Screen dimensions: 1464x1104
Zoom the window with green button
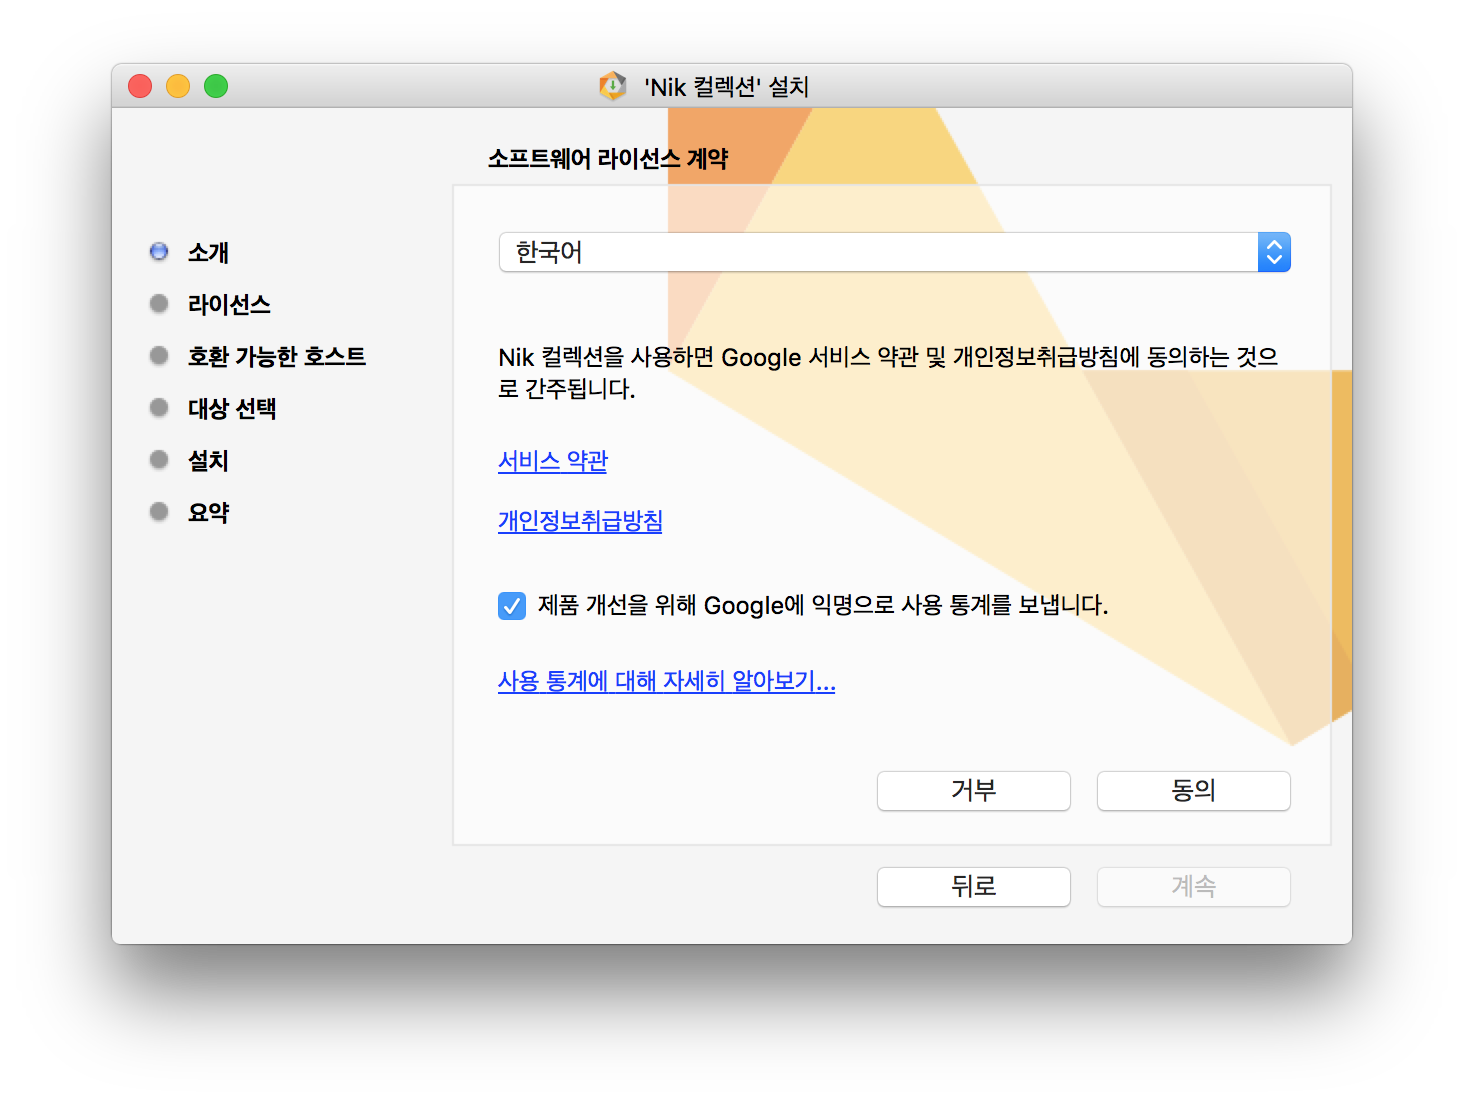tap(216, 86)
